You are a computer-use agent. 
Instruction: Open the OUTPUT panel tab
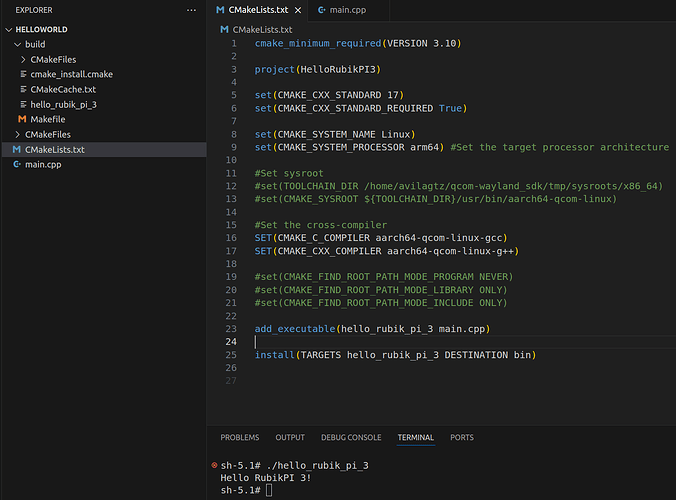pos(290,438)
